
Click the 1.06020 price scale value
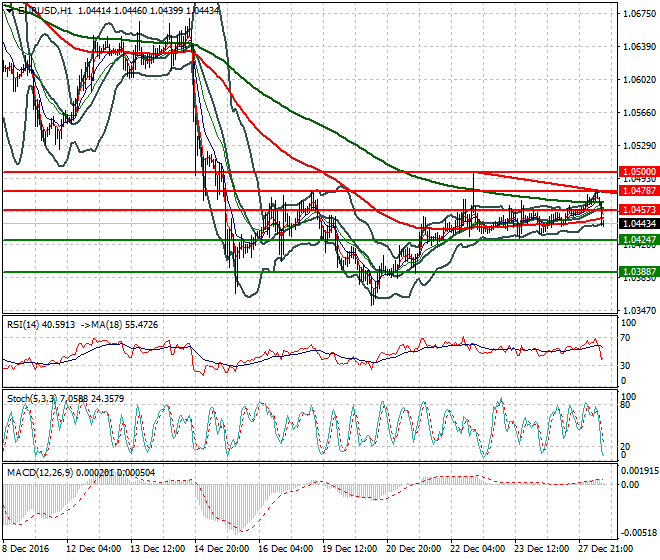[639, 80]
